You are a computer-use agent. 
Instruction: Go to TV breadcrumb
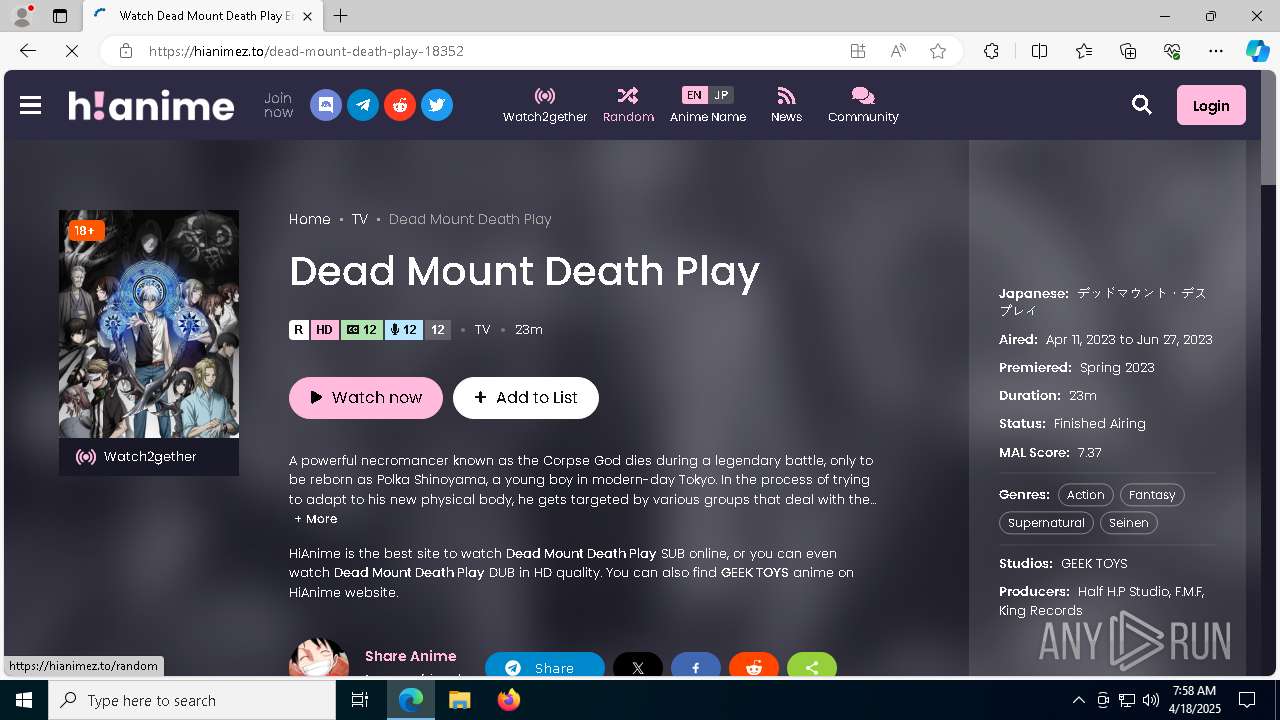click(x=360, y=219)
